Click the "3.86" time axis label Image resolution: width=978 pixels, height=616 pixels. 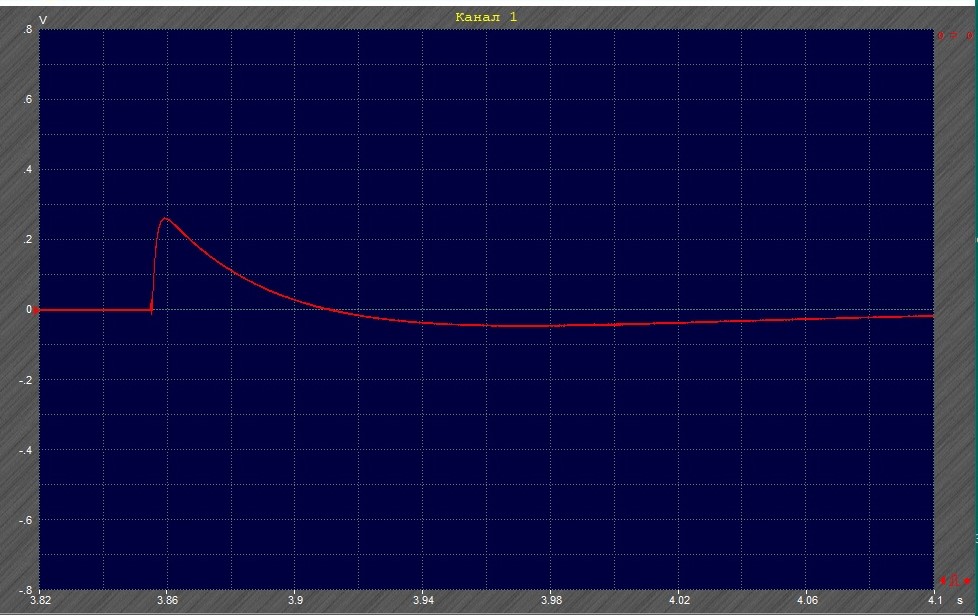168,600
